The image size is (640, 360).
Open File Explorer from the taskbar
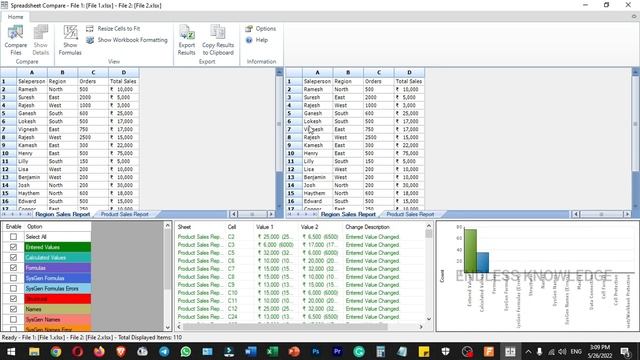[x=34, y=351]
